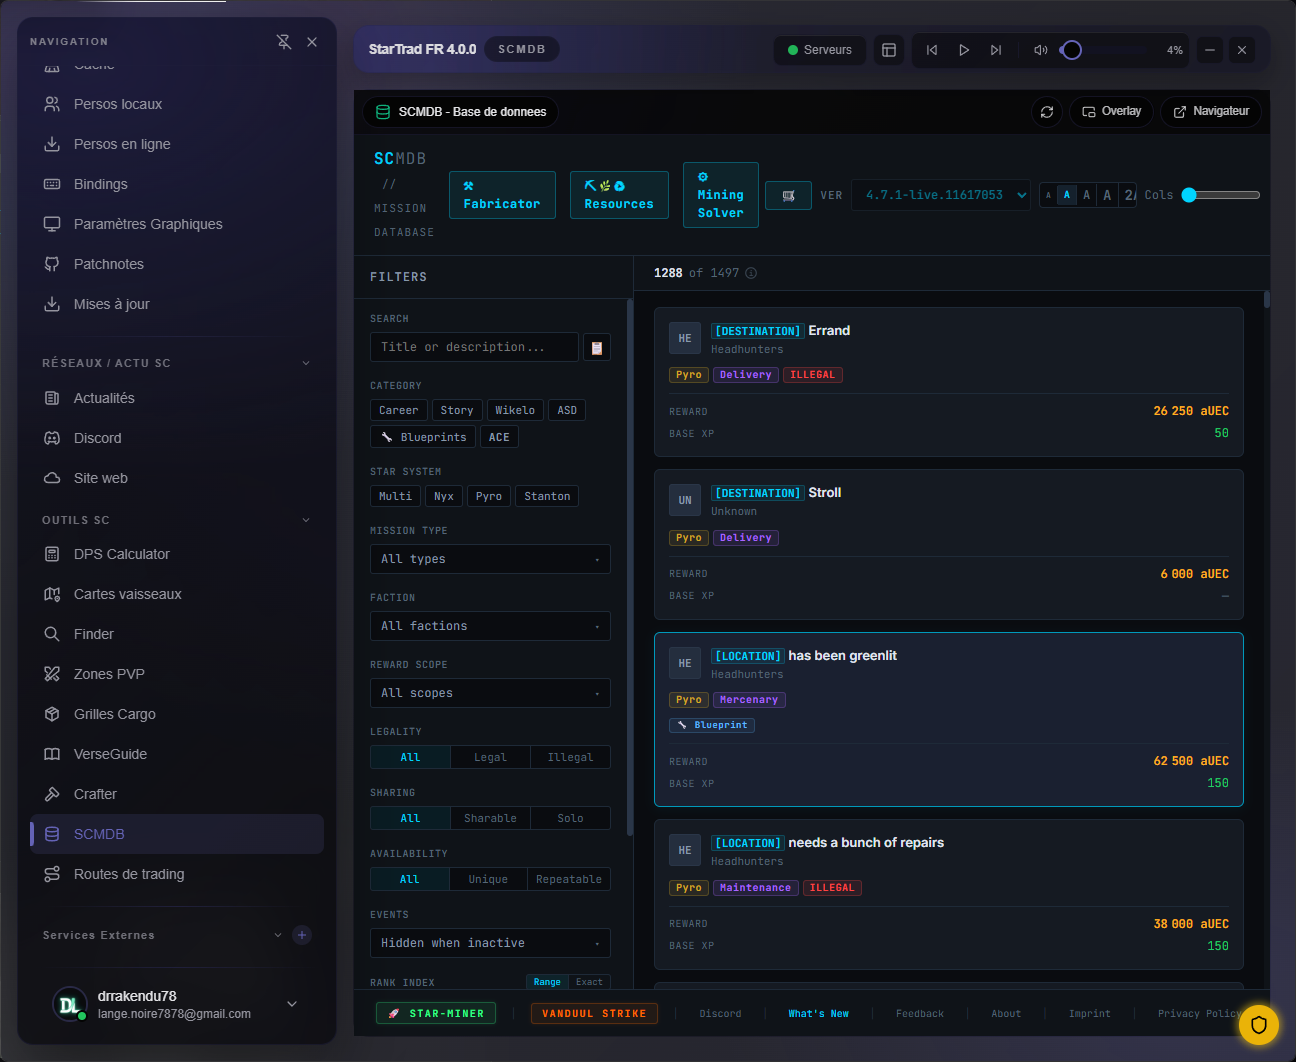Open Routes de trading in sidebar
The height and width of the screenshot is (1062, 1296).
click(x=129, y=874)
